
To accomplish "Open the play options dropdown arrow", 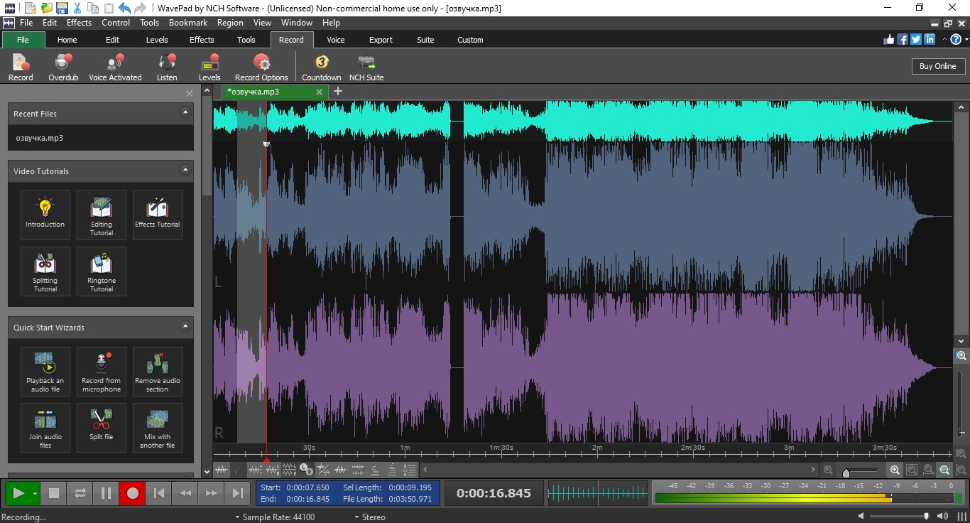I will point(35,493).
